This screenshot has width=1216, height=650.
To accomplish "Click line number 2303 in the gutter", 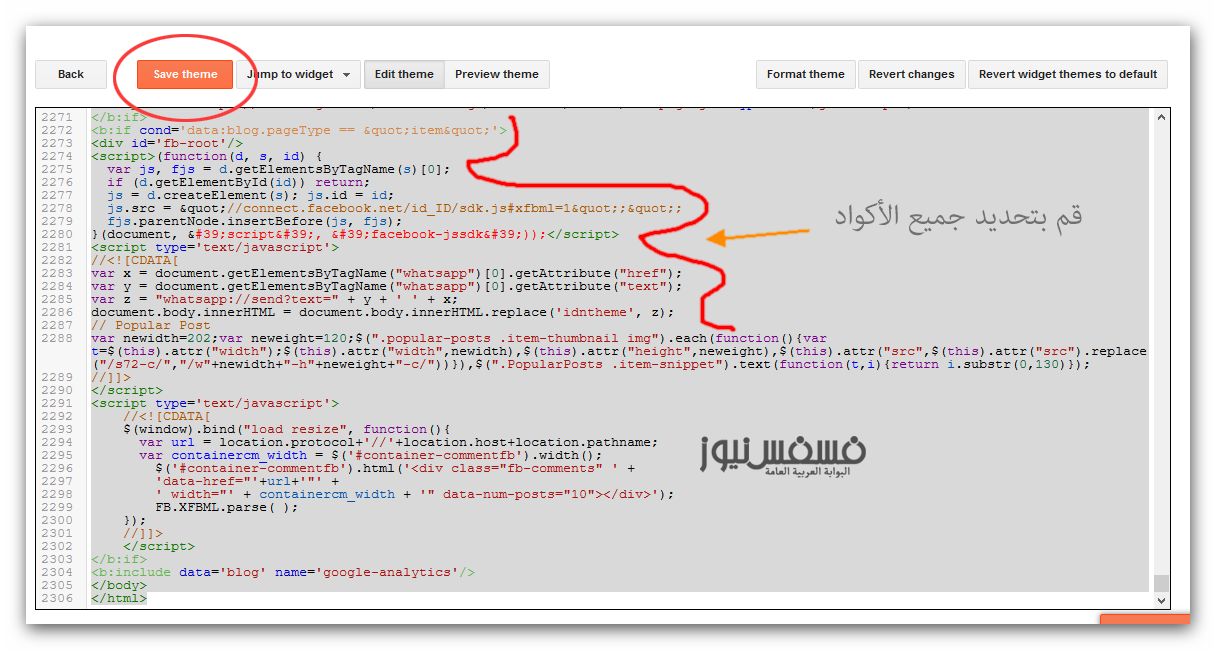I will point(57,559).
